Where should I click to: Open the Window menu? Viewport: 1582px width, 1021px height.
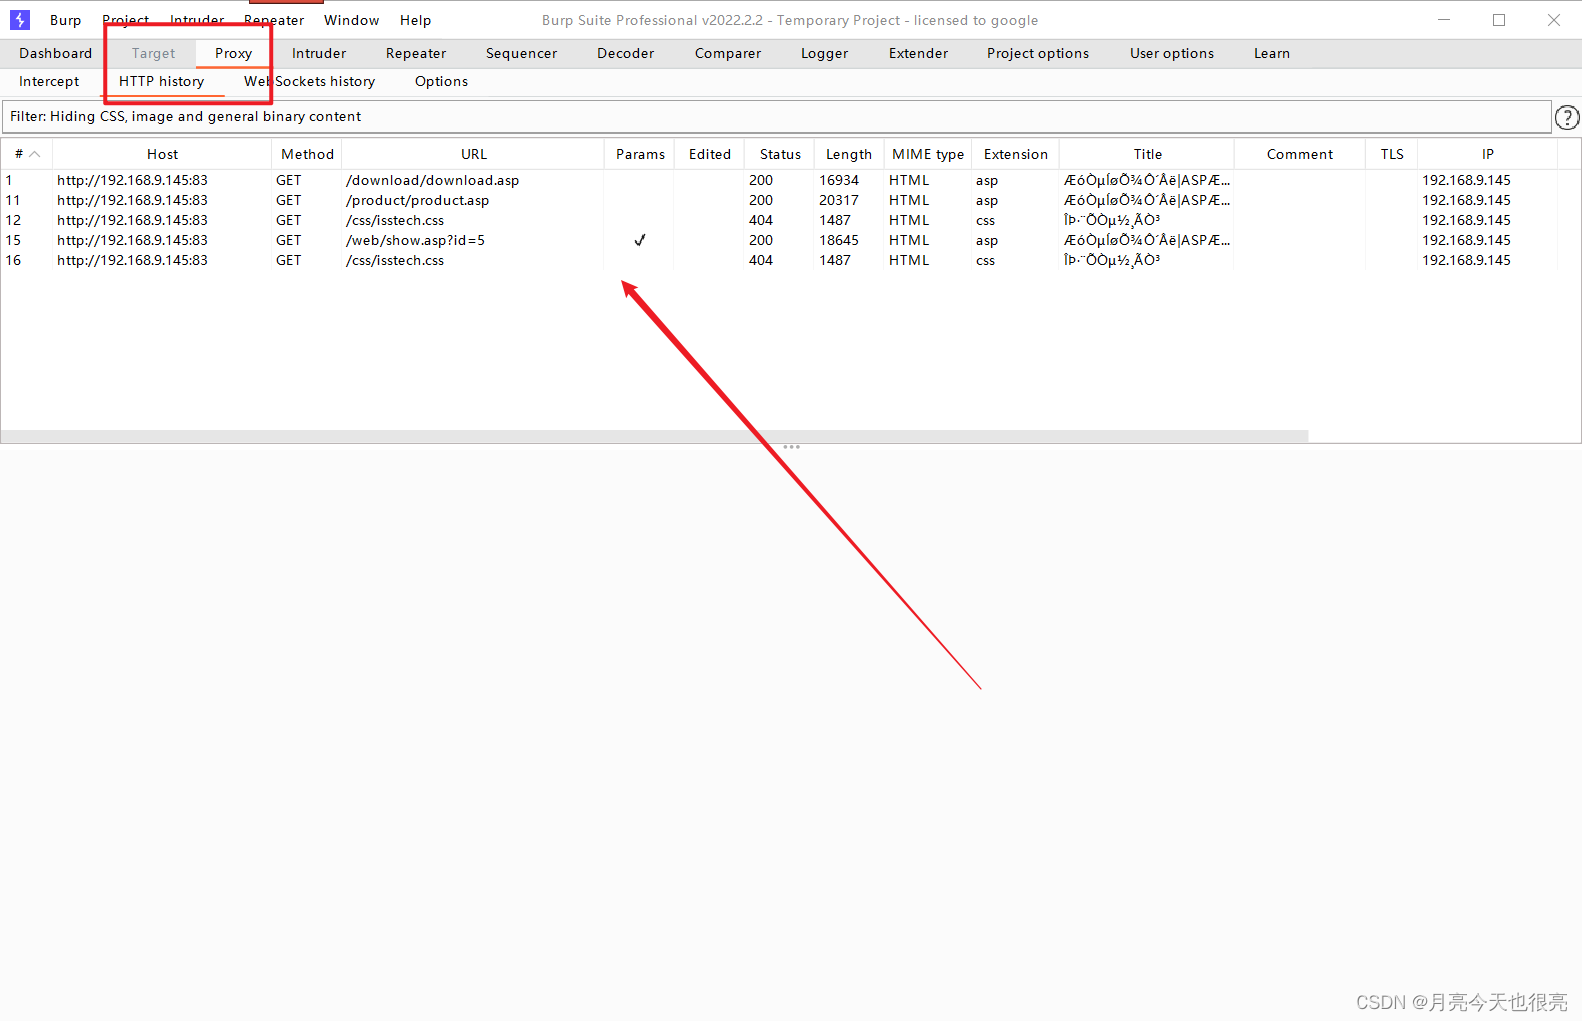coord(351,20)
